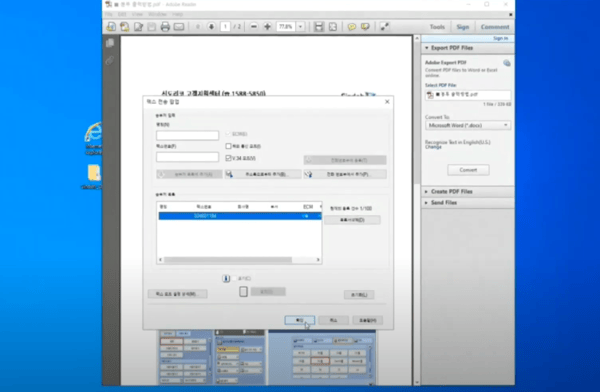Click the recipient list horizontal scrollbar

(239, 260)
